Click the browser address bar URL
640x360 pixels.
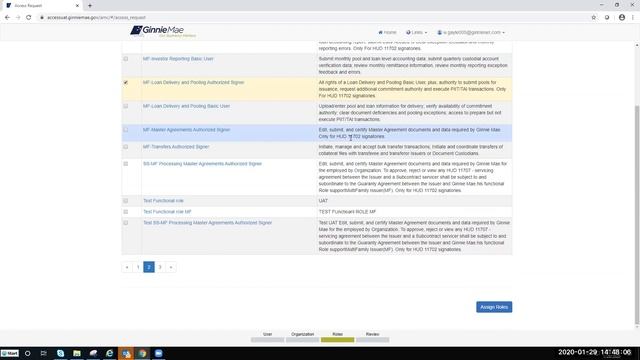point(96,18)
